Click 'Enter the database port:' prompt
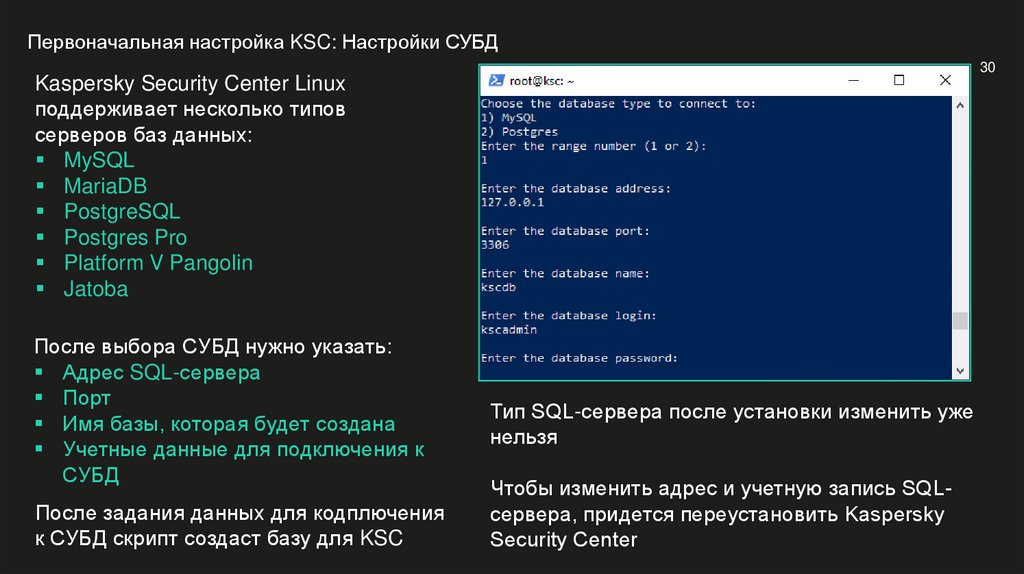Screen dimensions: 1024x574 565,231
